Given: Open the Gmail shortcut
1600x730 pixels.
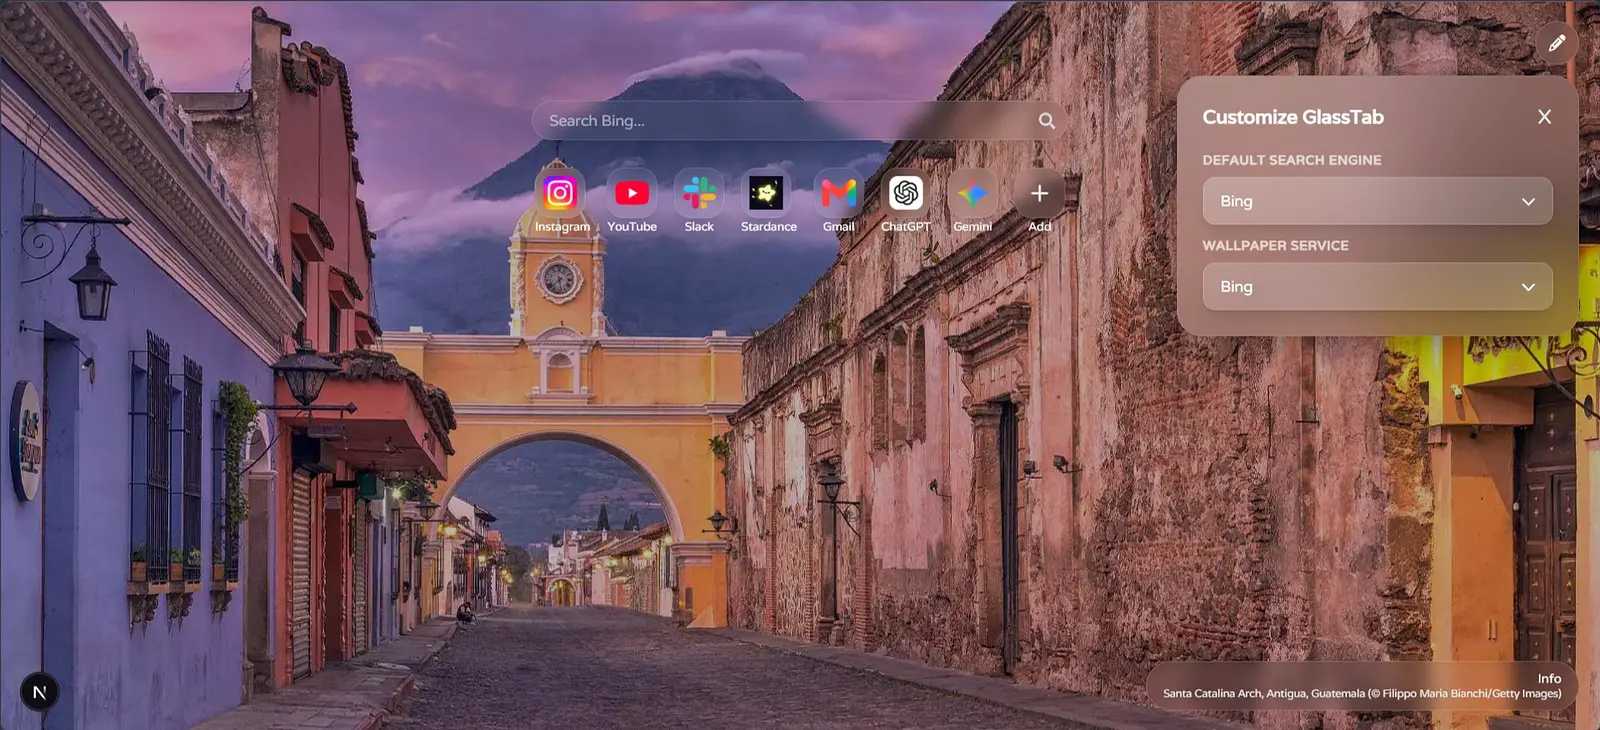Looking at the screenshot, I should (839, 193).
